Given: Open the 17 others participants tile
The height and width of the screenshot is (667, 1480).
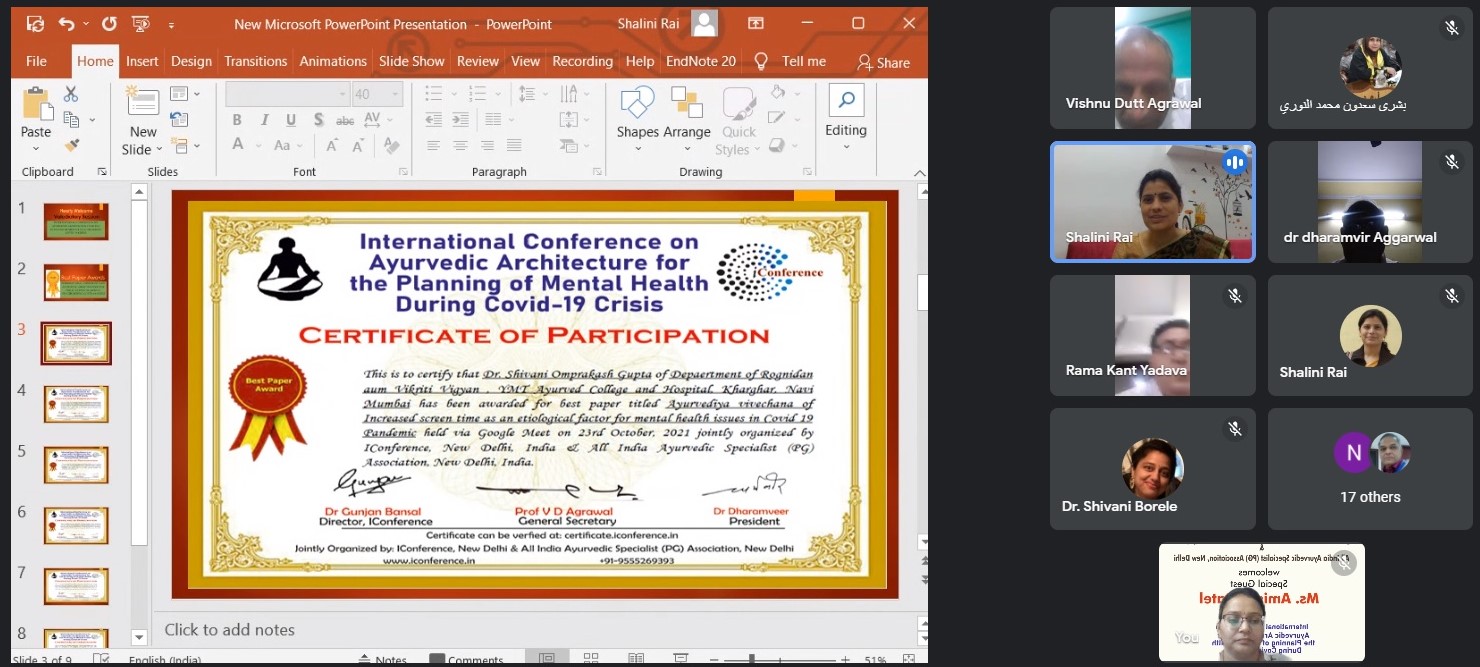Looking at the screenshot, I should (x=1370, y=468).
